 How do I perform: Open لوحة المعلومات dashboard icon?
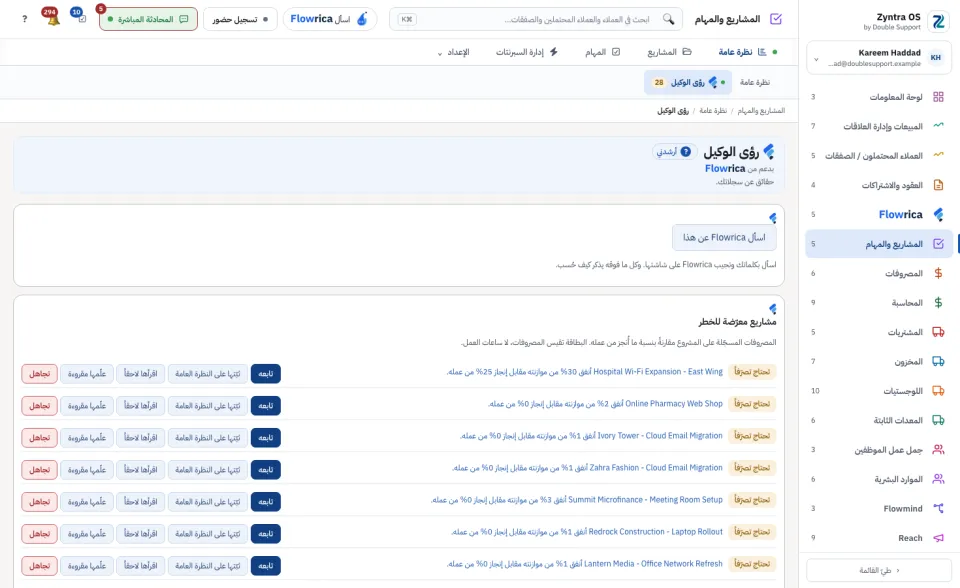tap(938, 97)
